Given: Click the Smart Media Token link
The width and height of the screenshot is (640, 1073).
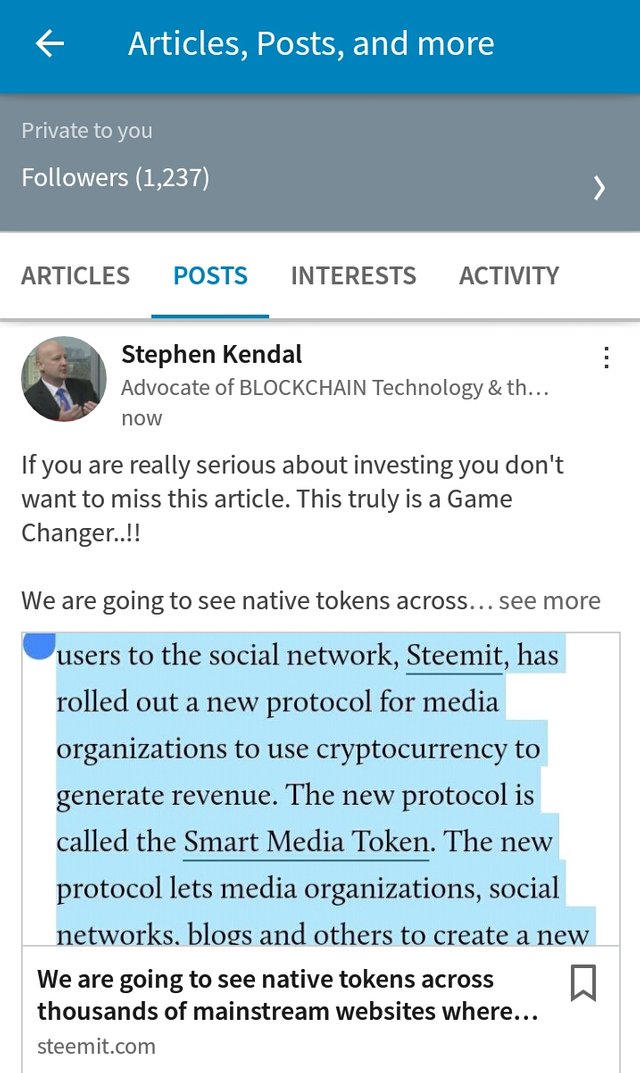Looking at the screenshot, I should [x=306, y=841].
